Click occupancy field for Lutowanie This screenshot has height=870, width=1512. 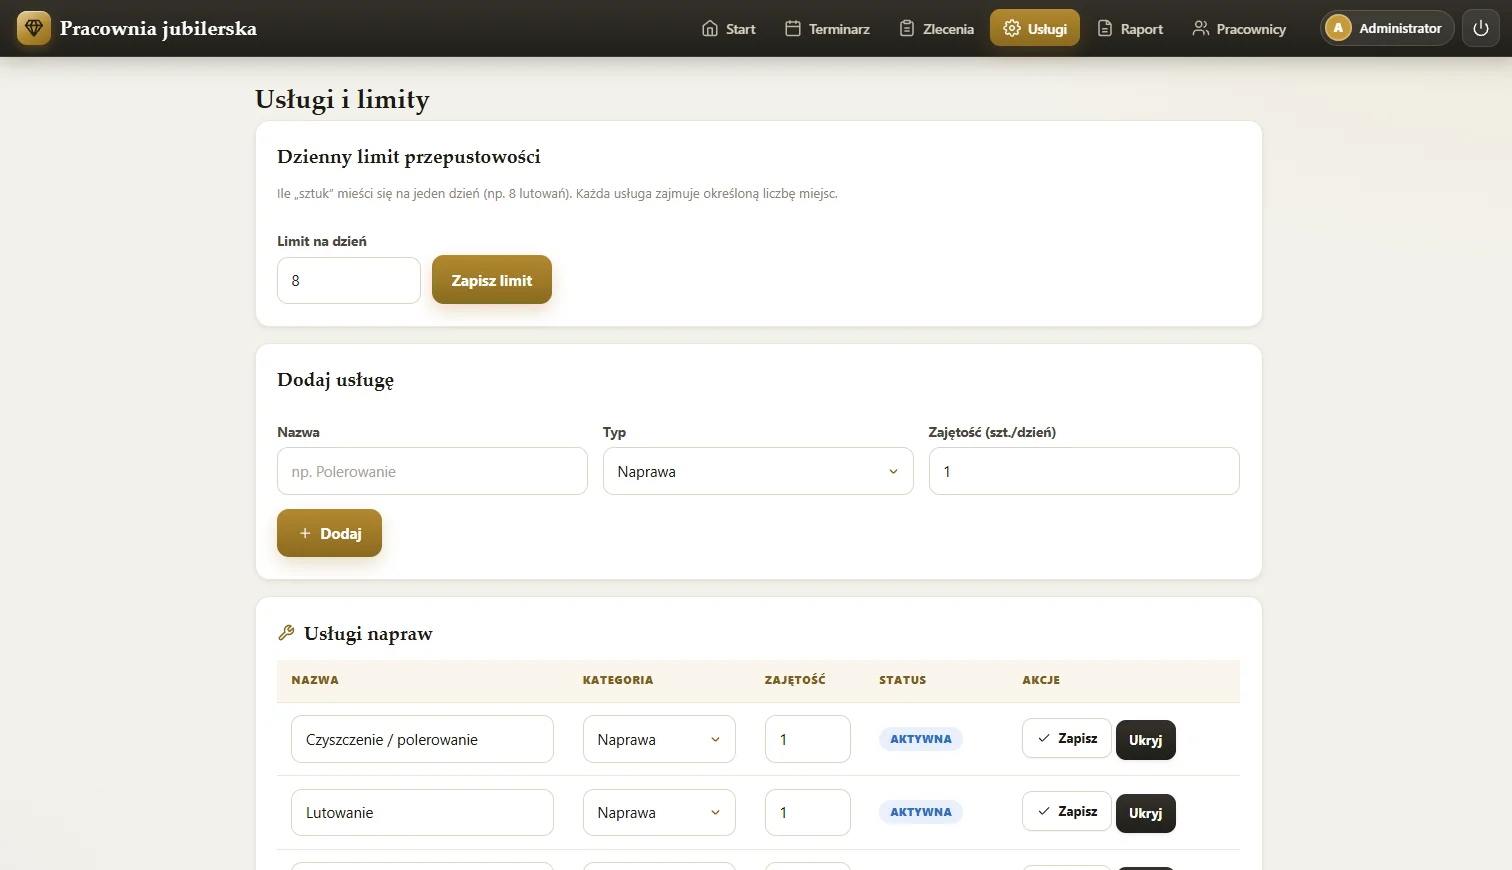point(808,812)
